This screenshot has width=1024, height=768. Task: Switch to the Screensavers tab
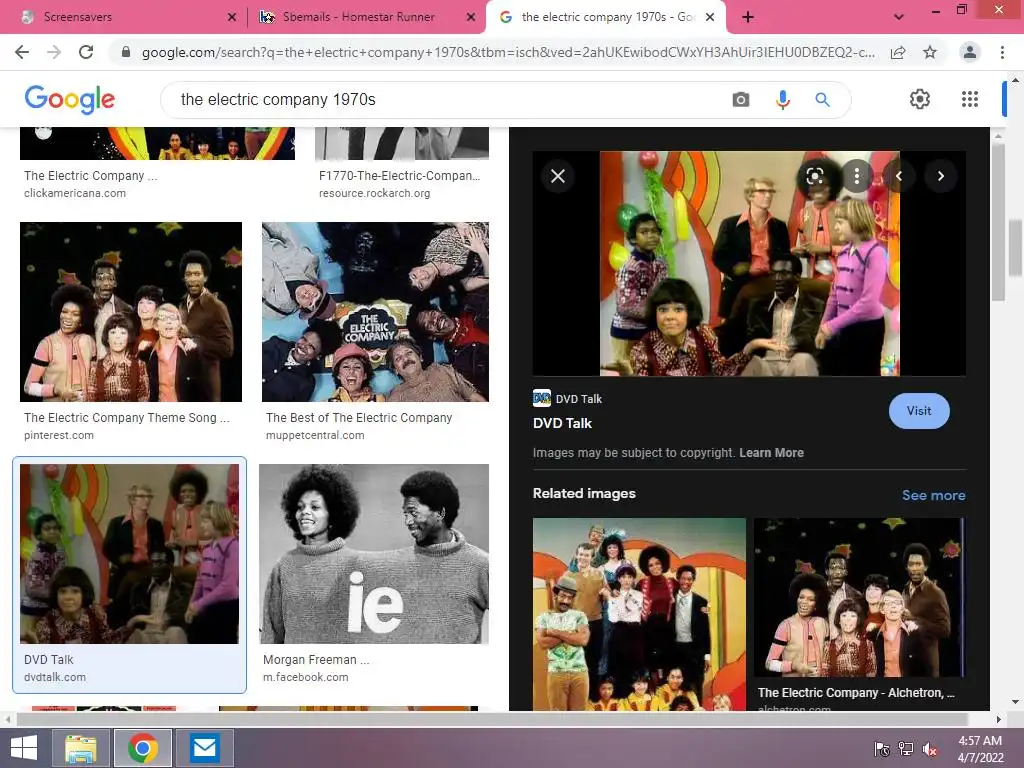tap(124, 17)
